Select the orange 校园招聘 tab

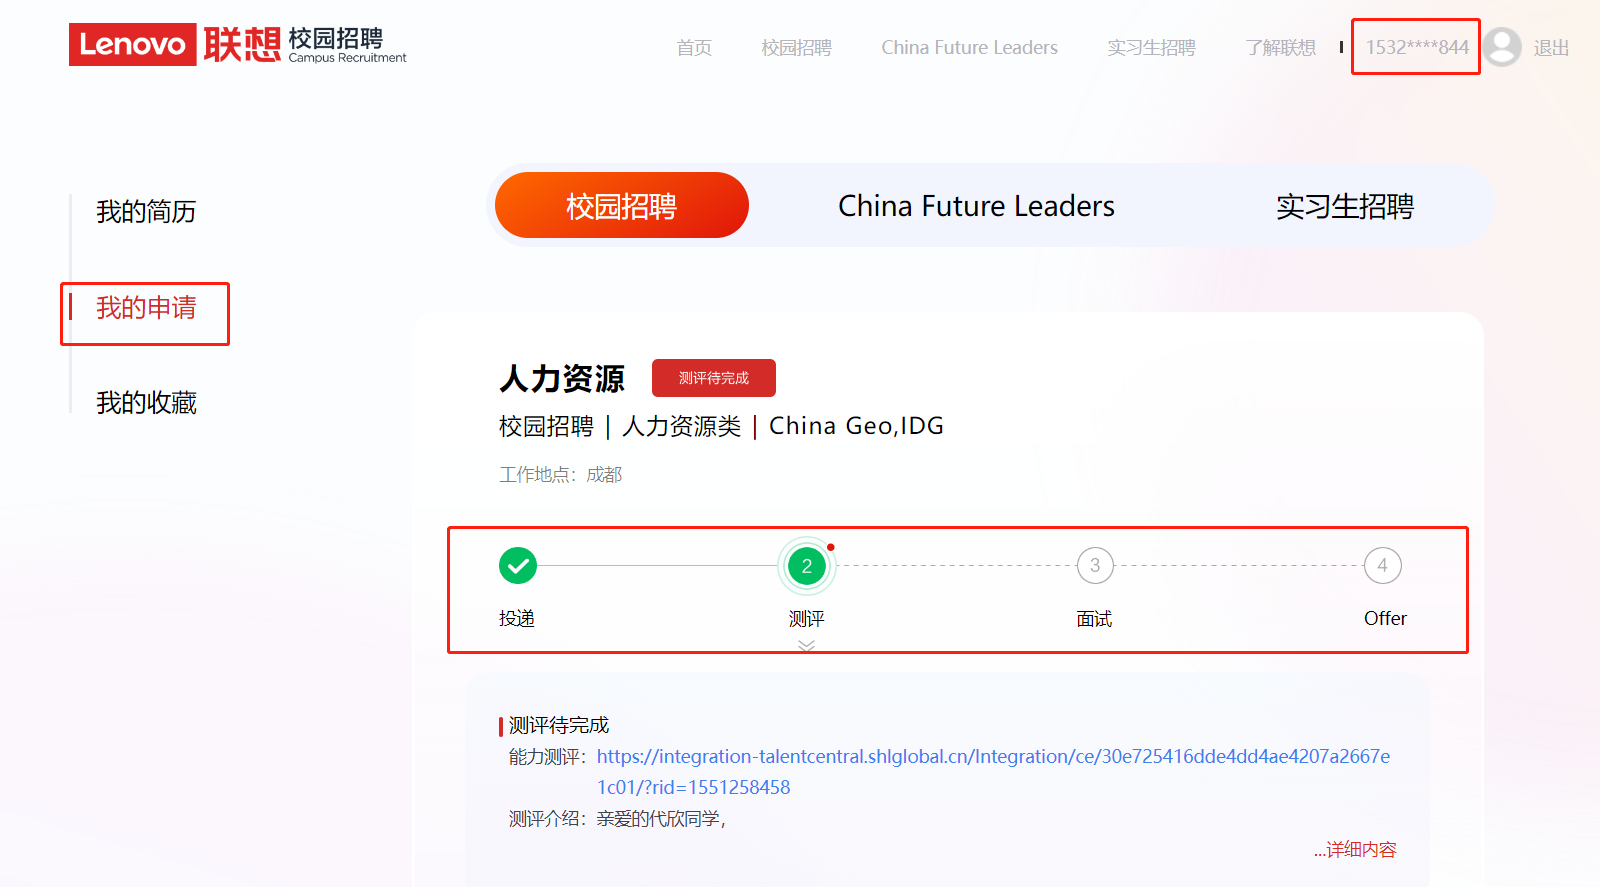(x=621, y=206)
